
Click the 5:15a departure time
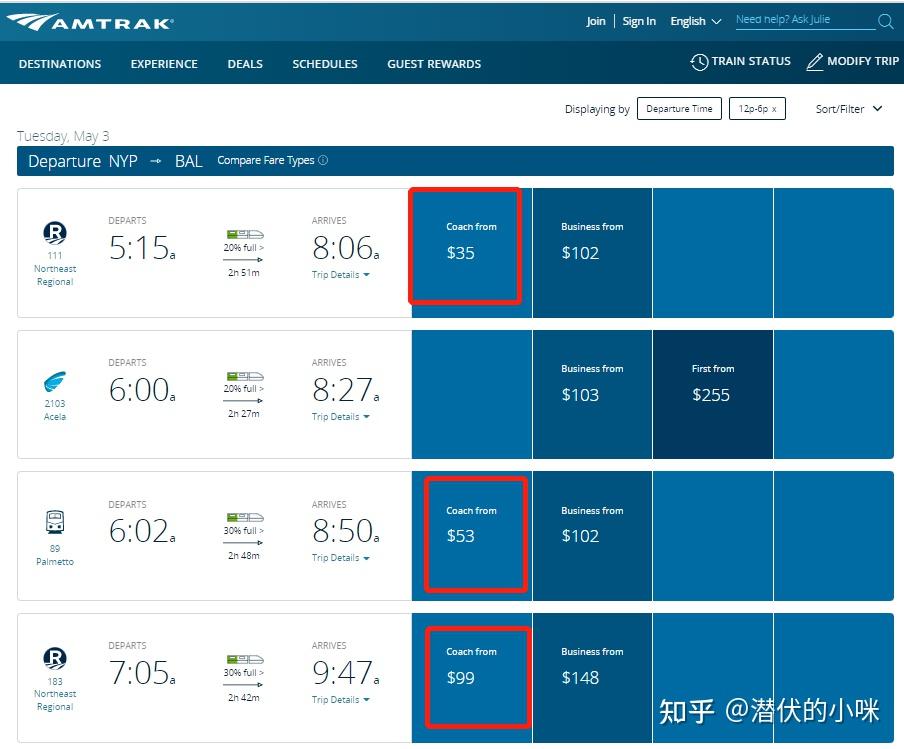coord(142,248)
